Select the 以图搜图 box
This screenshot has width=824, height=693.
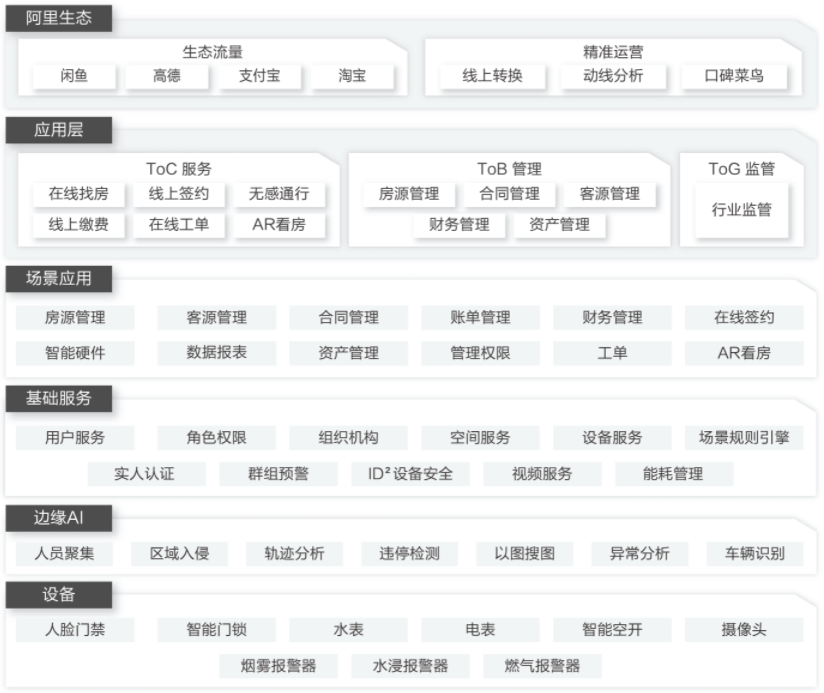525,554
